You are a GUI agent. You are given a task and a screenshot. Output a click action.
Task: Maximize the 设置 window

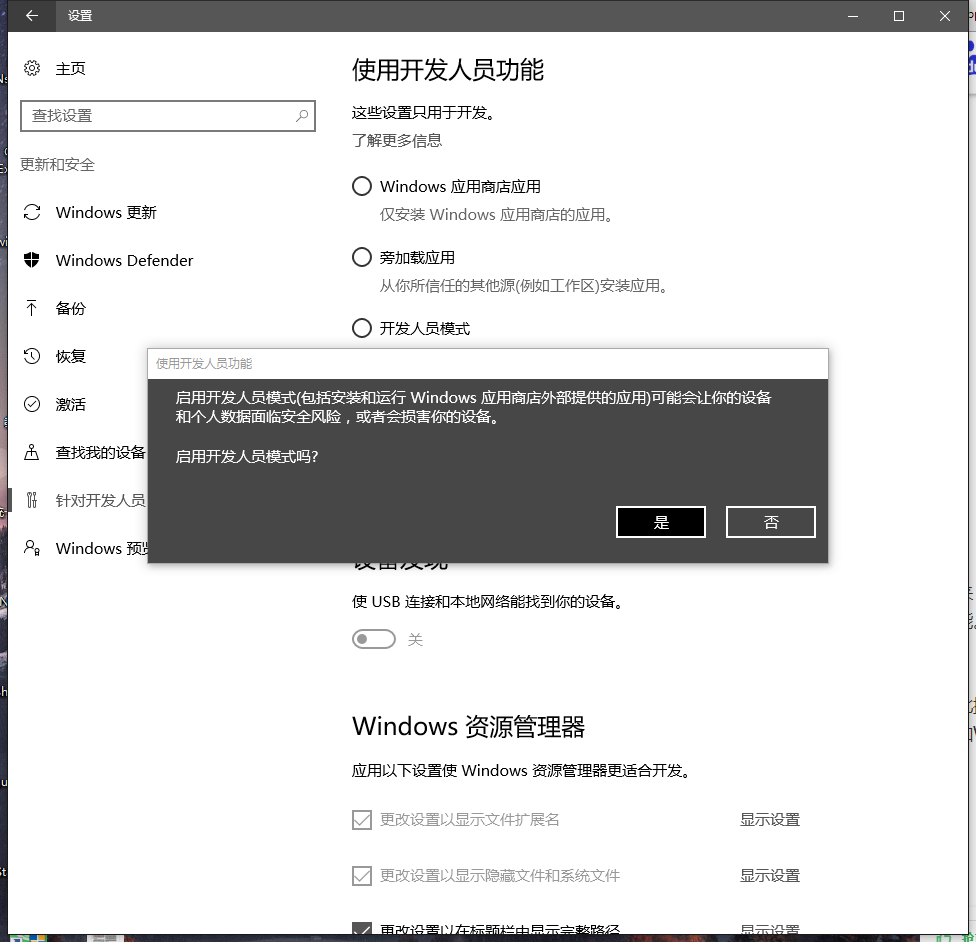tap(899, 16)
